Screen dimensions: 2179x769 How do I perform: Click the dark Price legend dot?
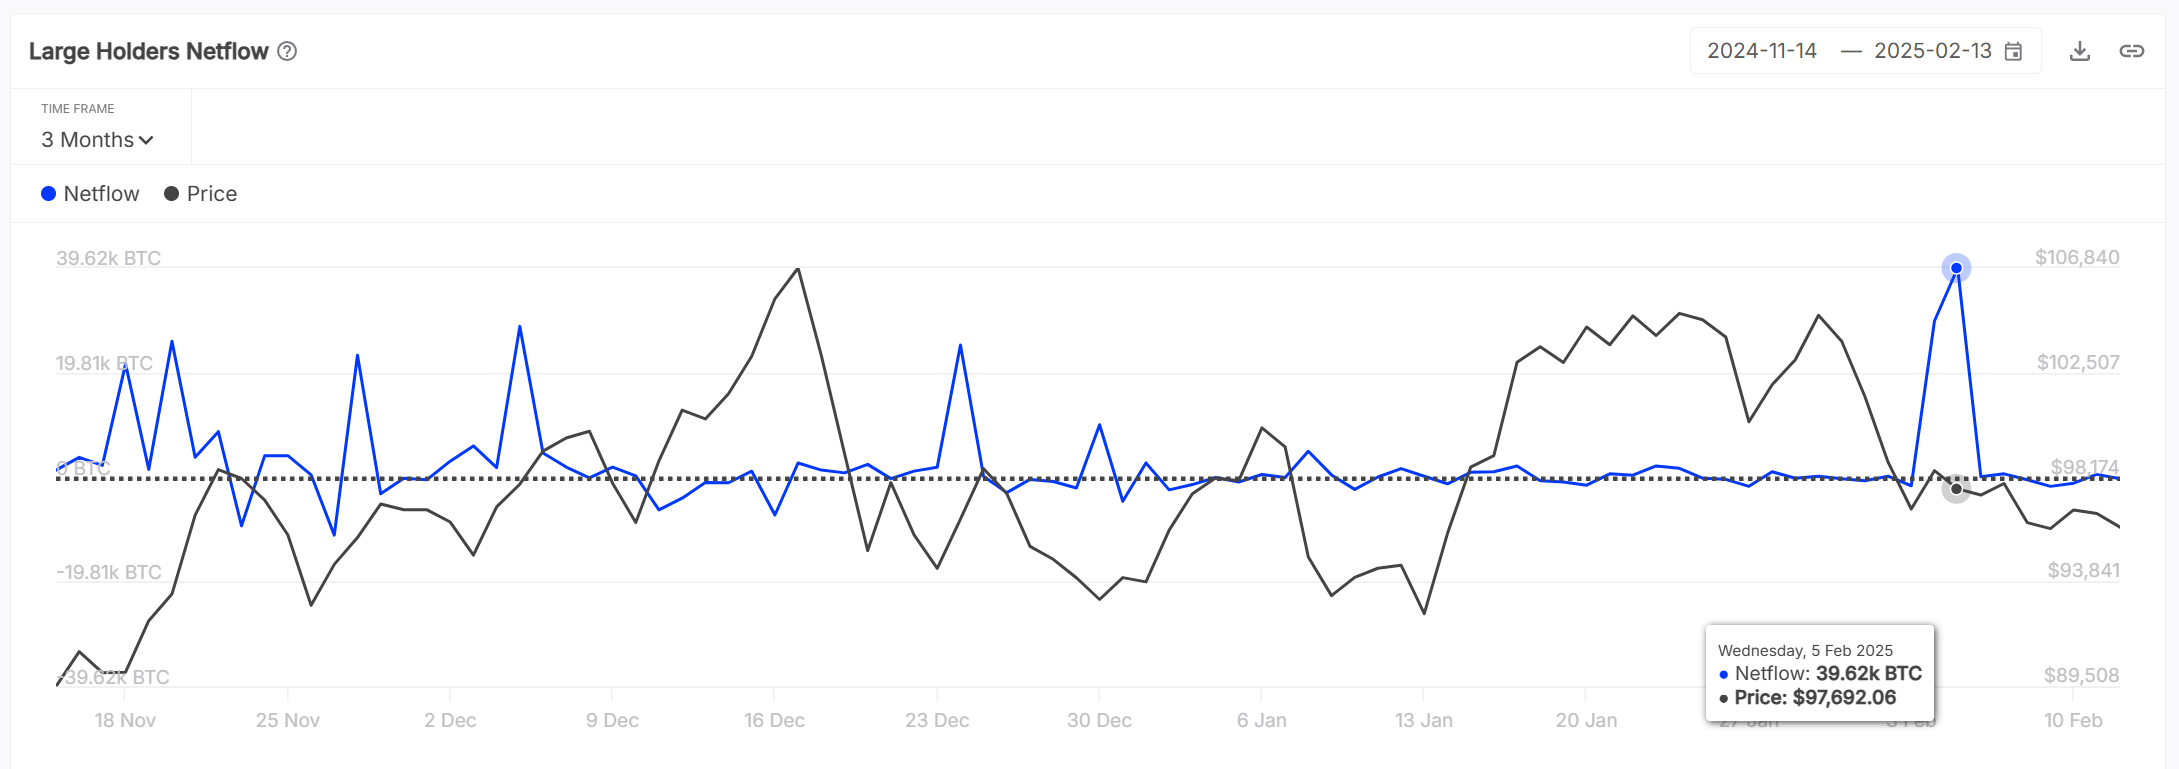tap(172, 194)
